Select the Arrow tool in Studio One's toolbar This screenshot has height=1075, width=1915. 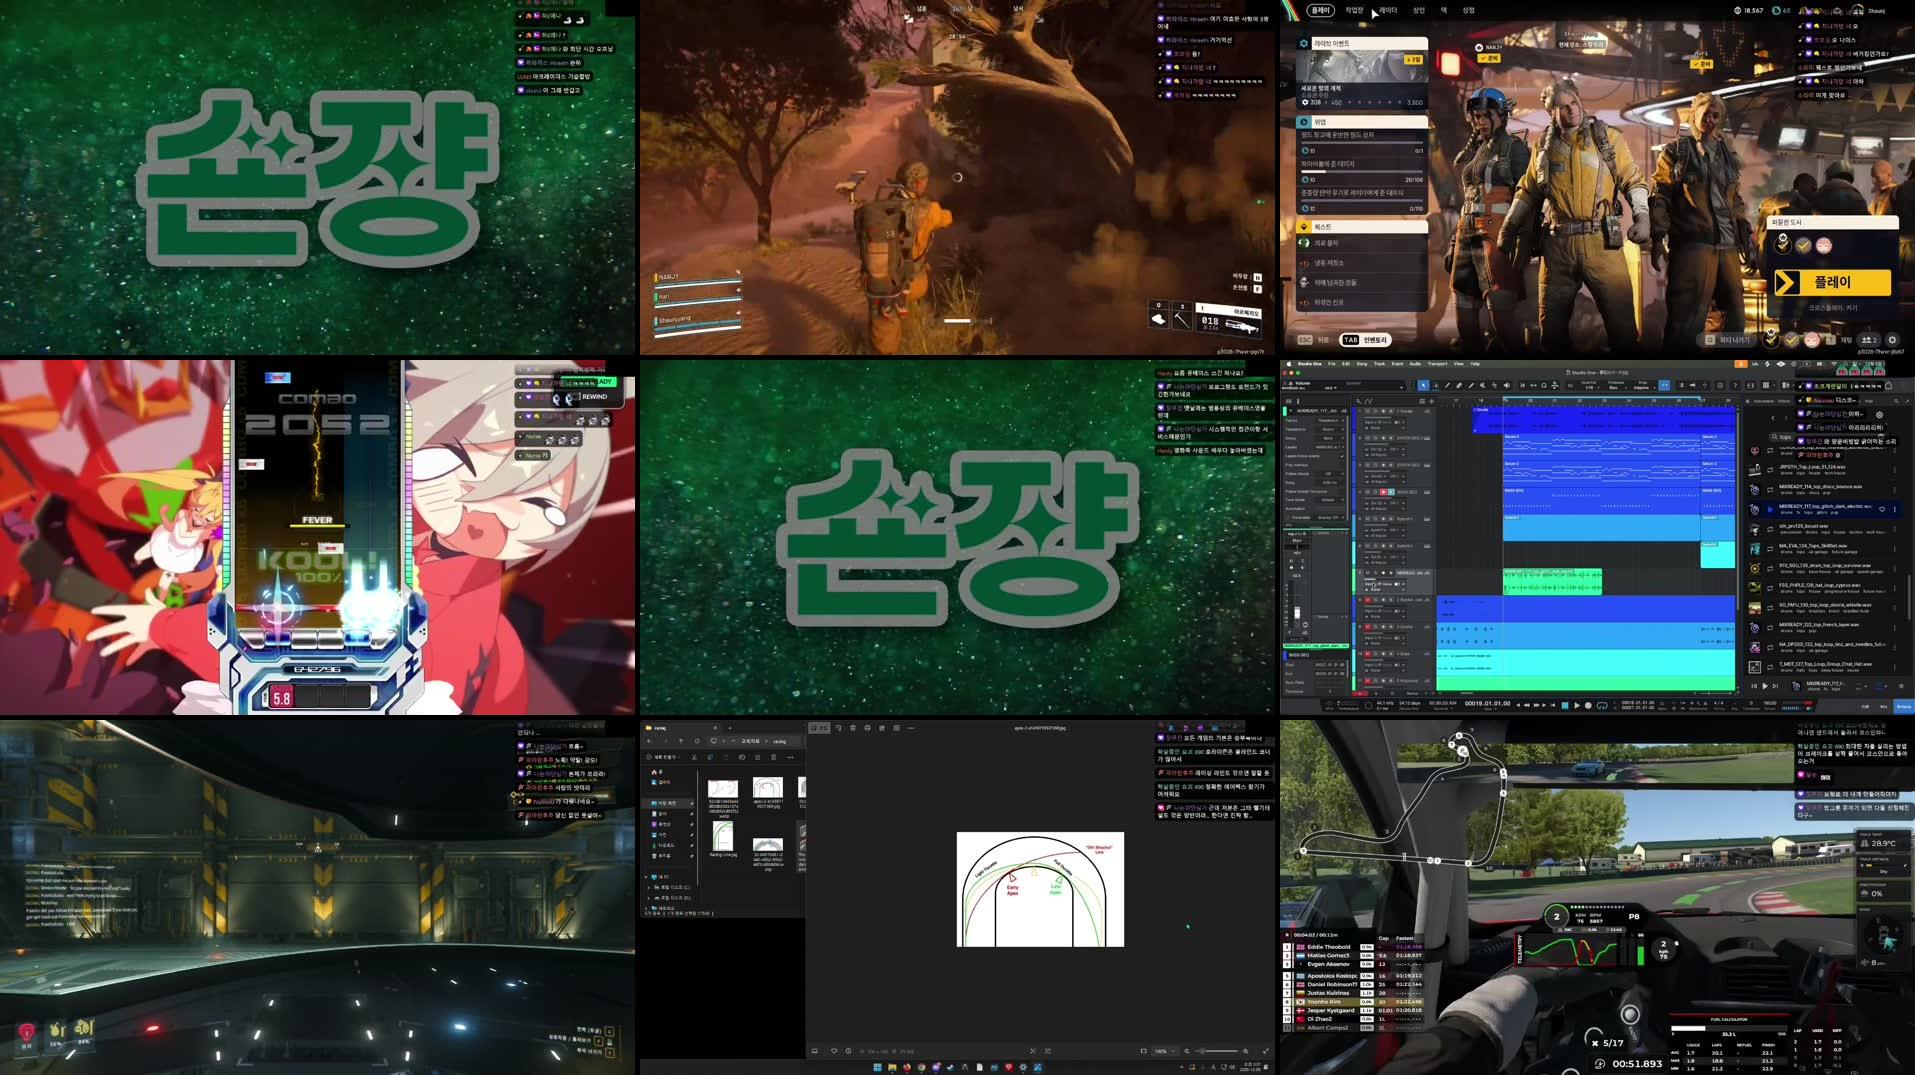(1423, 385)
